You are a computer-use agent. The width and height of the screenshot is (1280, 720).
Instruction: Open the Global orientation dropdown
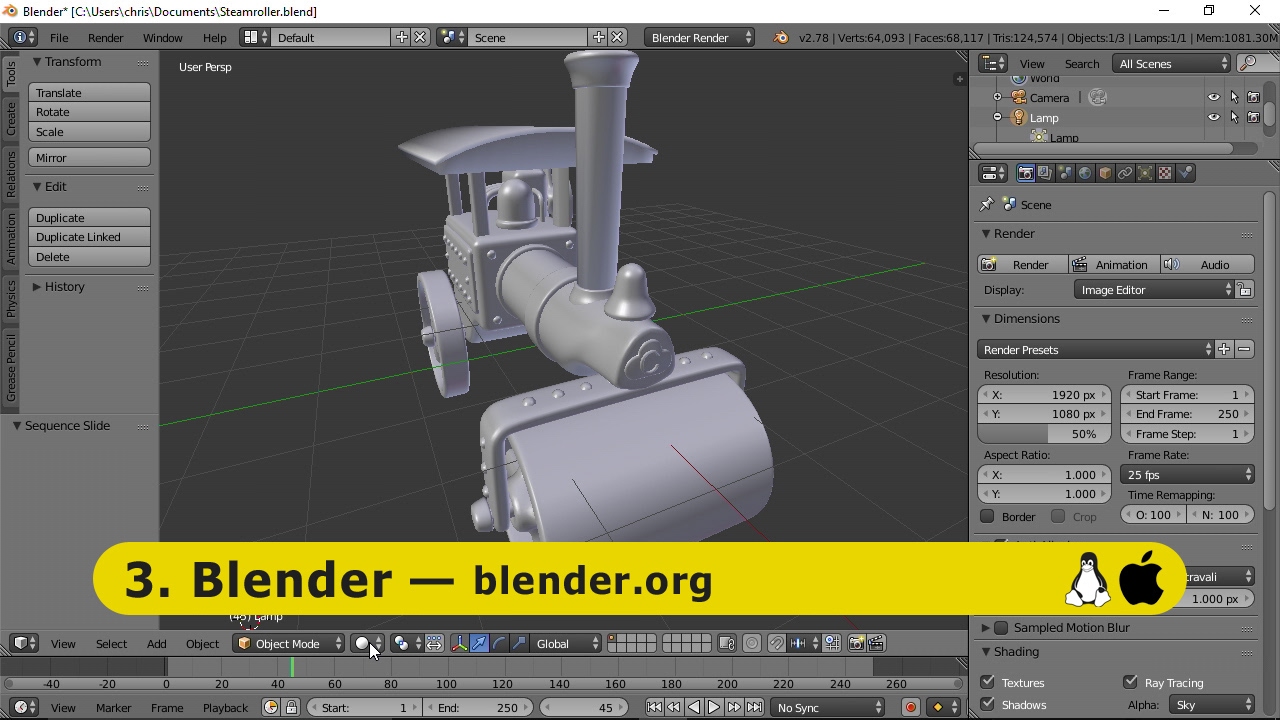tap(567, 643)
